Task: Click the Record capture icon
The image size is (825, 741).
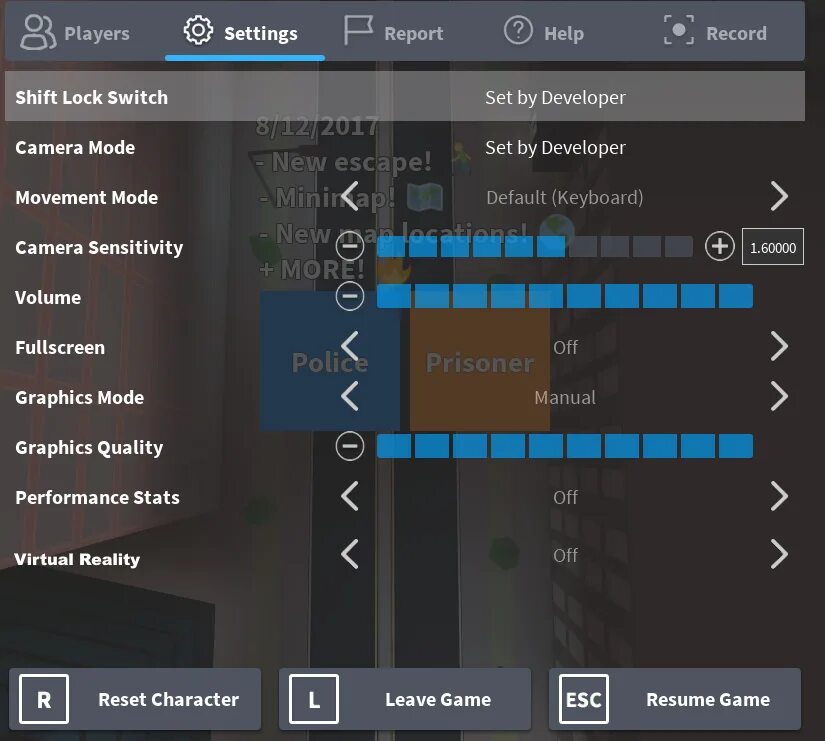Action: (679, 30)
